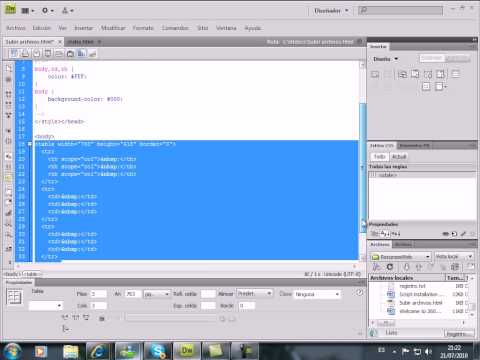Viewport: 480px width, 360px height.
Task: Select Subir archivos.html in local files list
Action: pyautogui.click(x=421, y=302)
